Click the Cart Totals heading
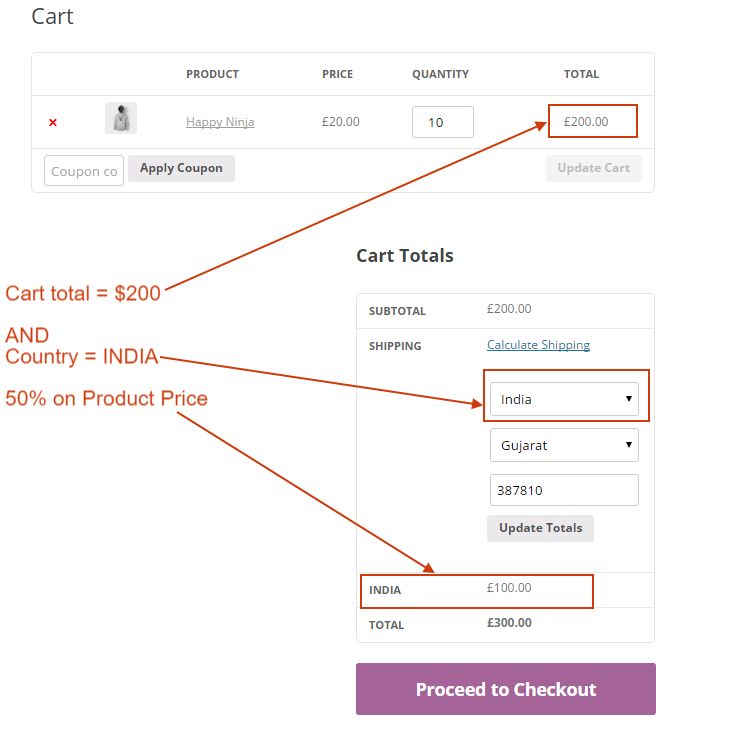The image size is (732, 753). point(405,256)
